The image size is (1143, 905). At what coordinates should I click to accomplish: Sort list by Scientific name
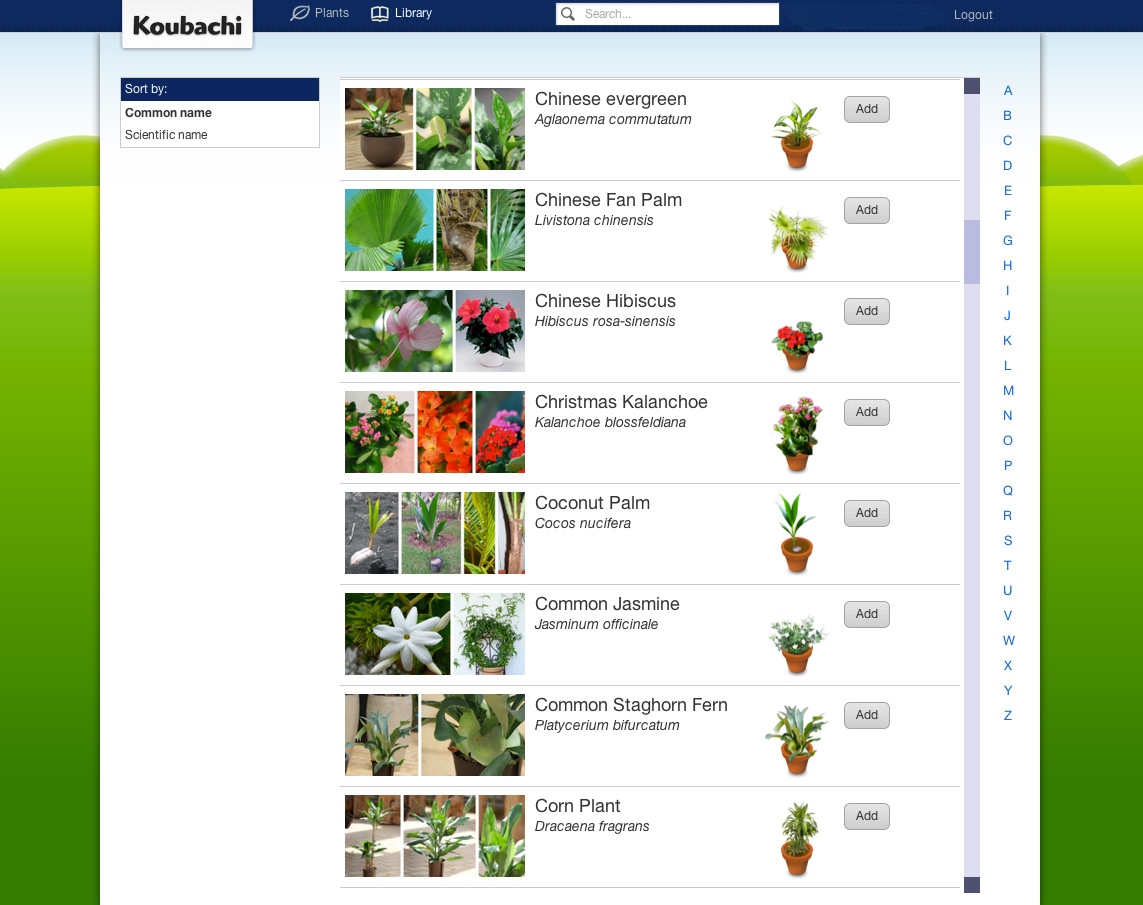click(166, 135)
